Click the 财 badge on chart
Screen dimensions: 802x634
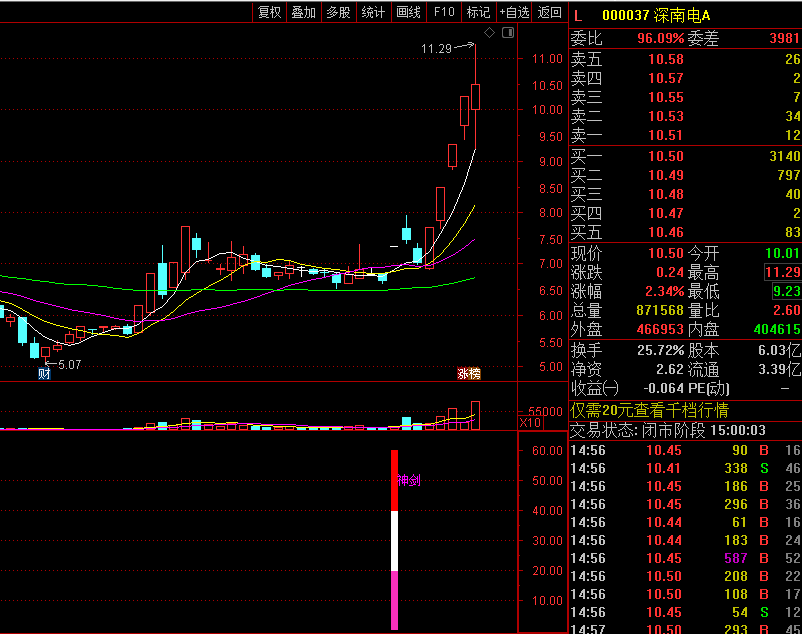point(44,374)
